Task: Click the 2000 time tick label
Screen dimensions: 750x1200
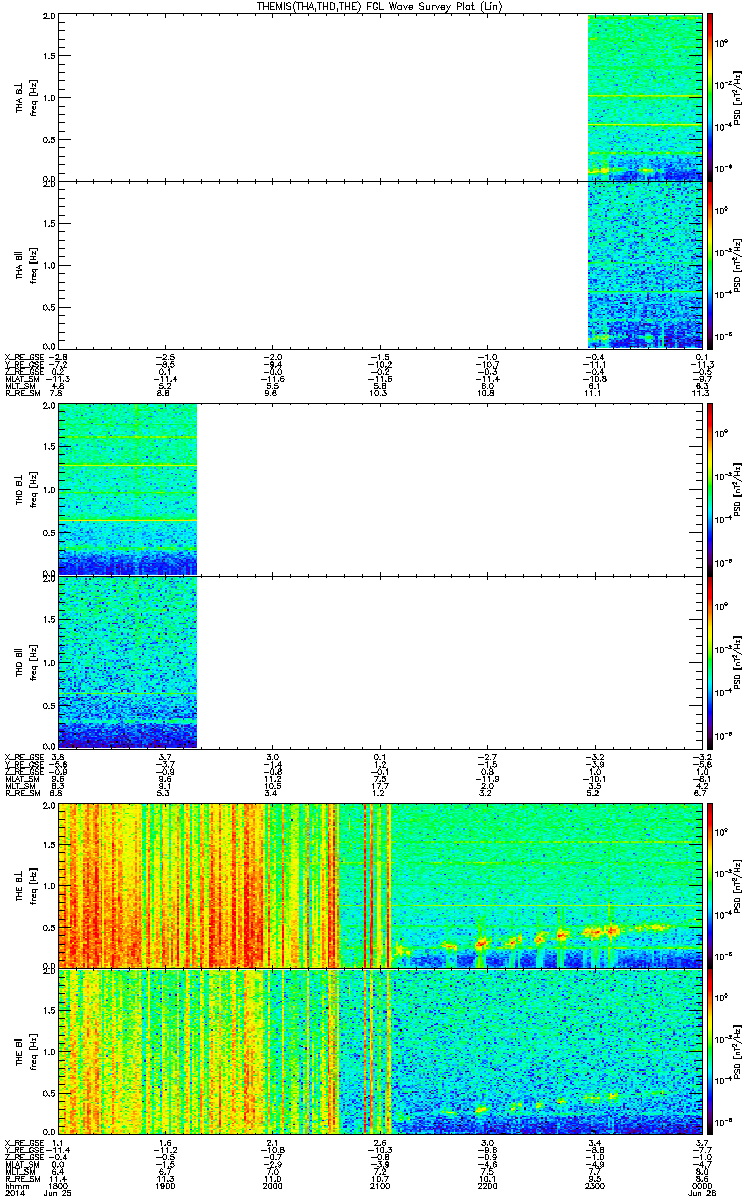Action: pos(274,1186)
